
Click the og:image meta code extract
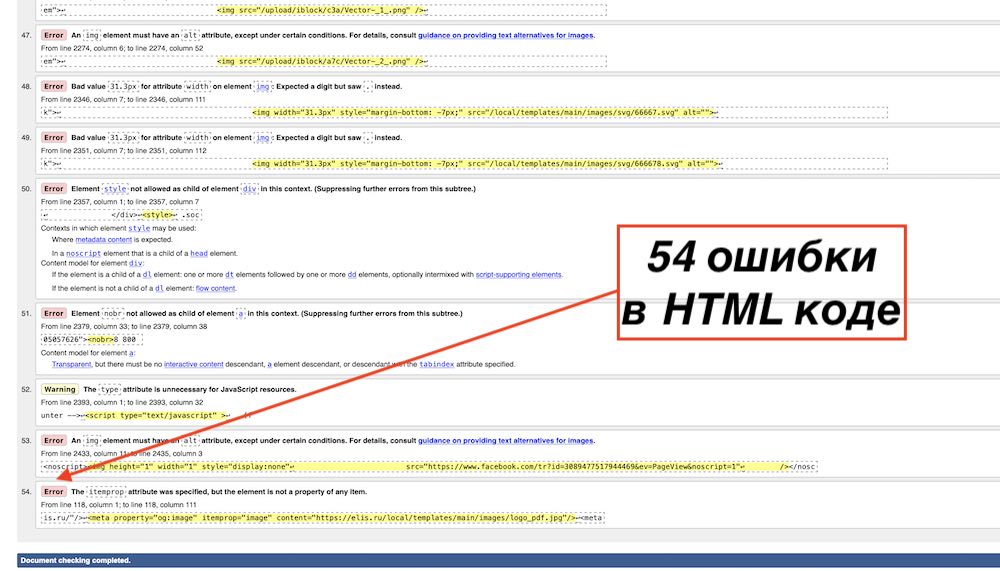[x=332, y=517]
